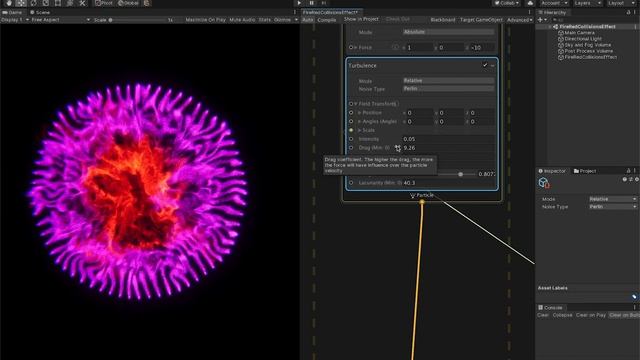Toggle Mute Audio in Game view

click(x=242, y=20)
